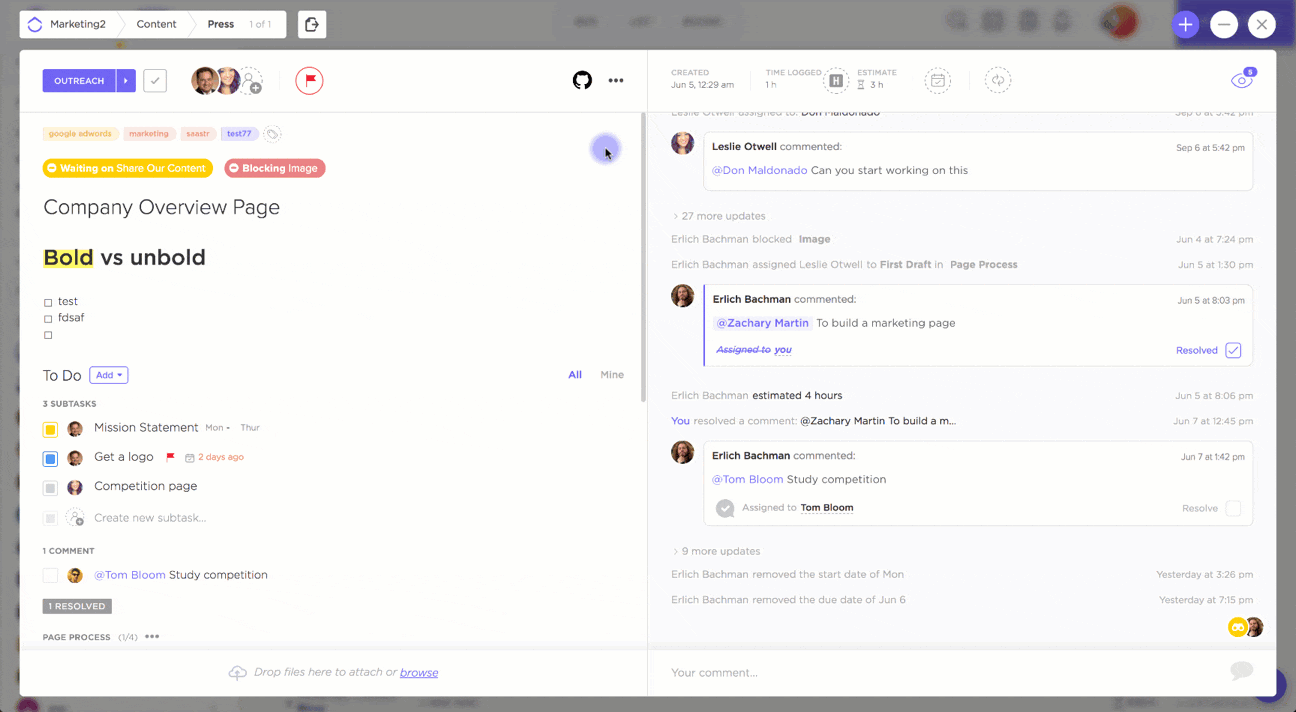Expand 27 more updates
Image resolution: width=1296 pixels, height=712 pixels.
point(718,216)
